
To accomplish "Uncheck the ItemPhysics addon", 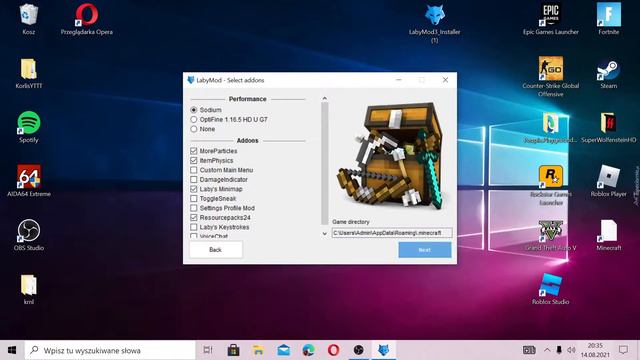I will click(193, 160).
